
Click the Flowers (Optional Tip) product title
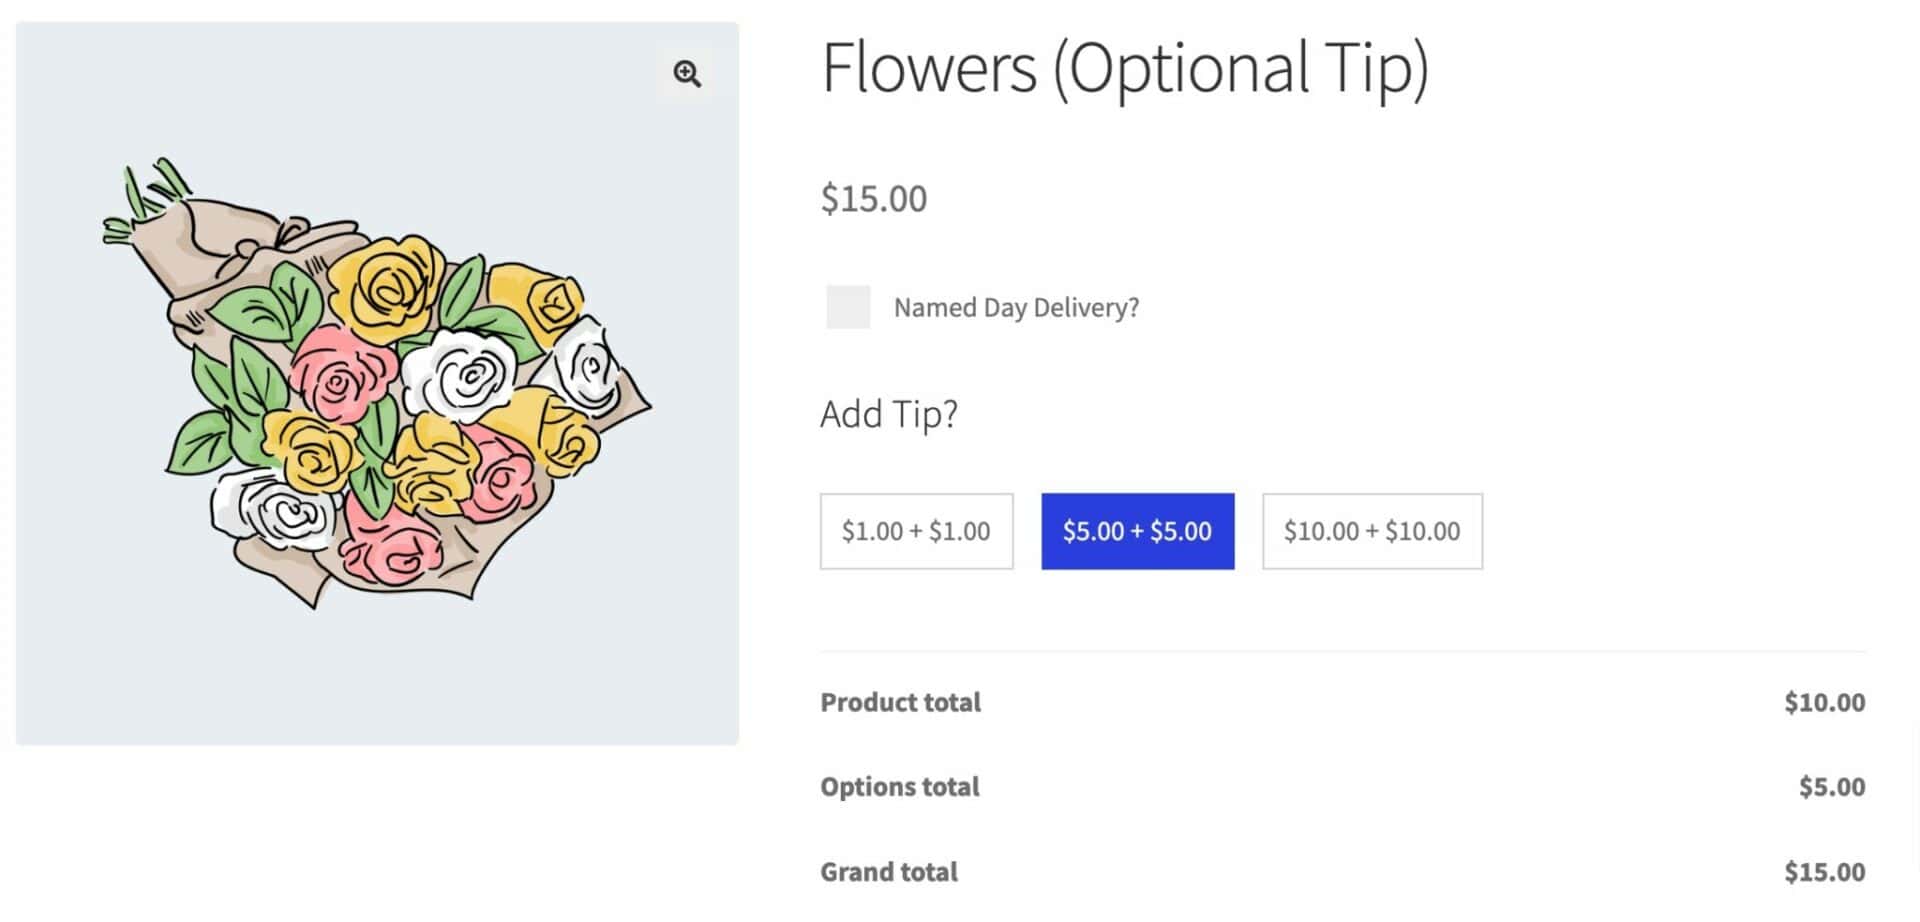point(1125,68)
